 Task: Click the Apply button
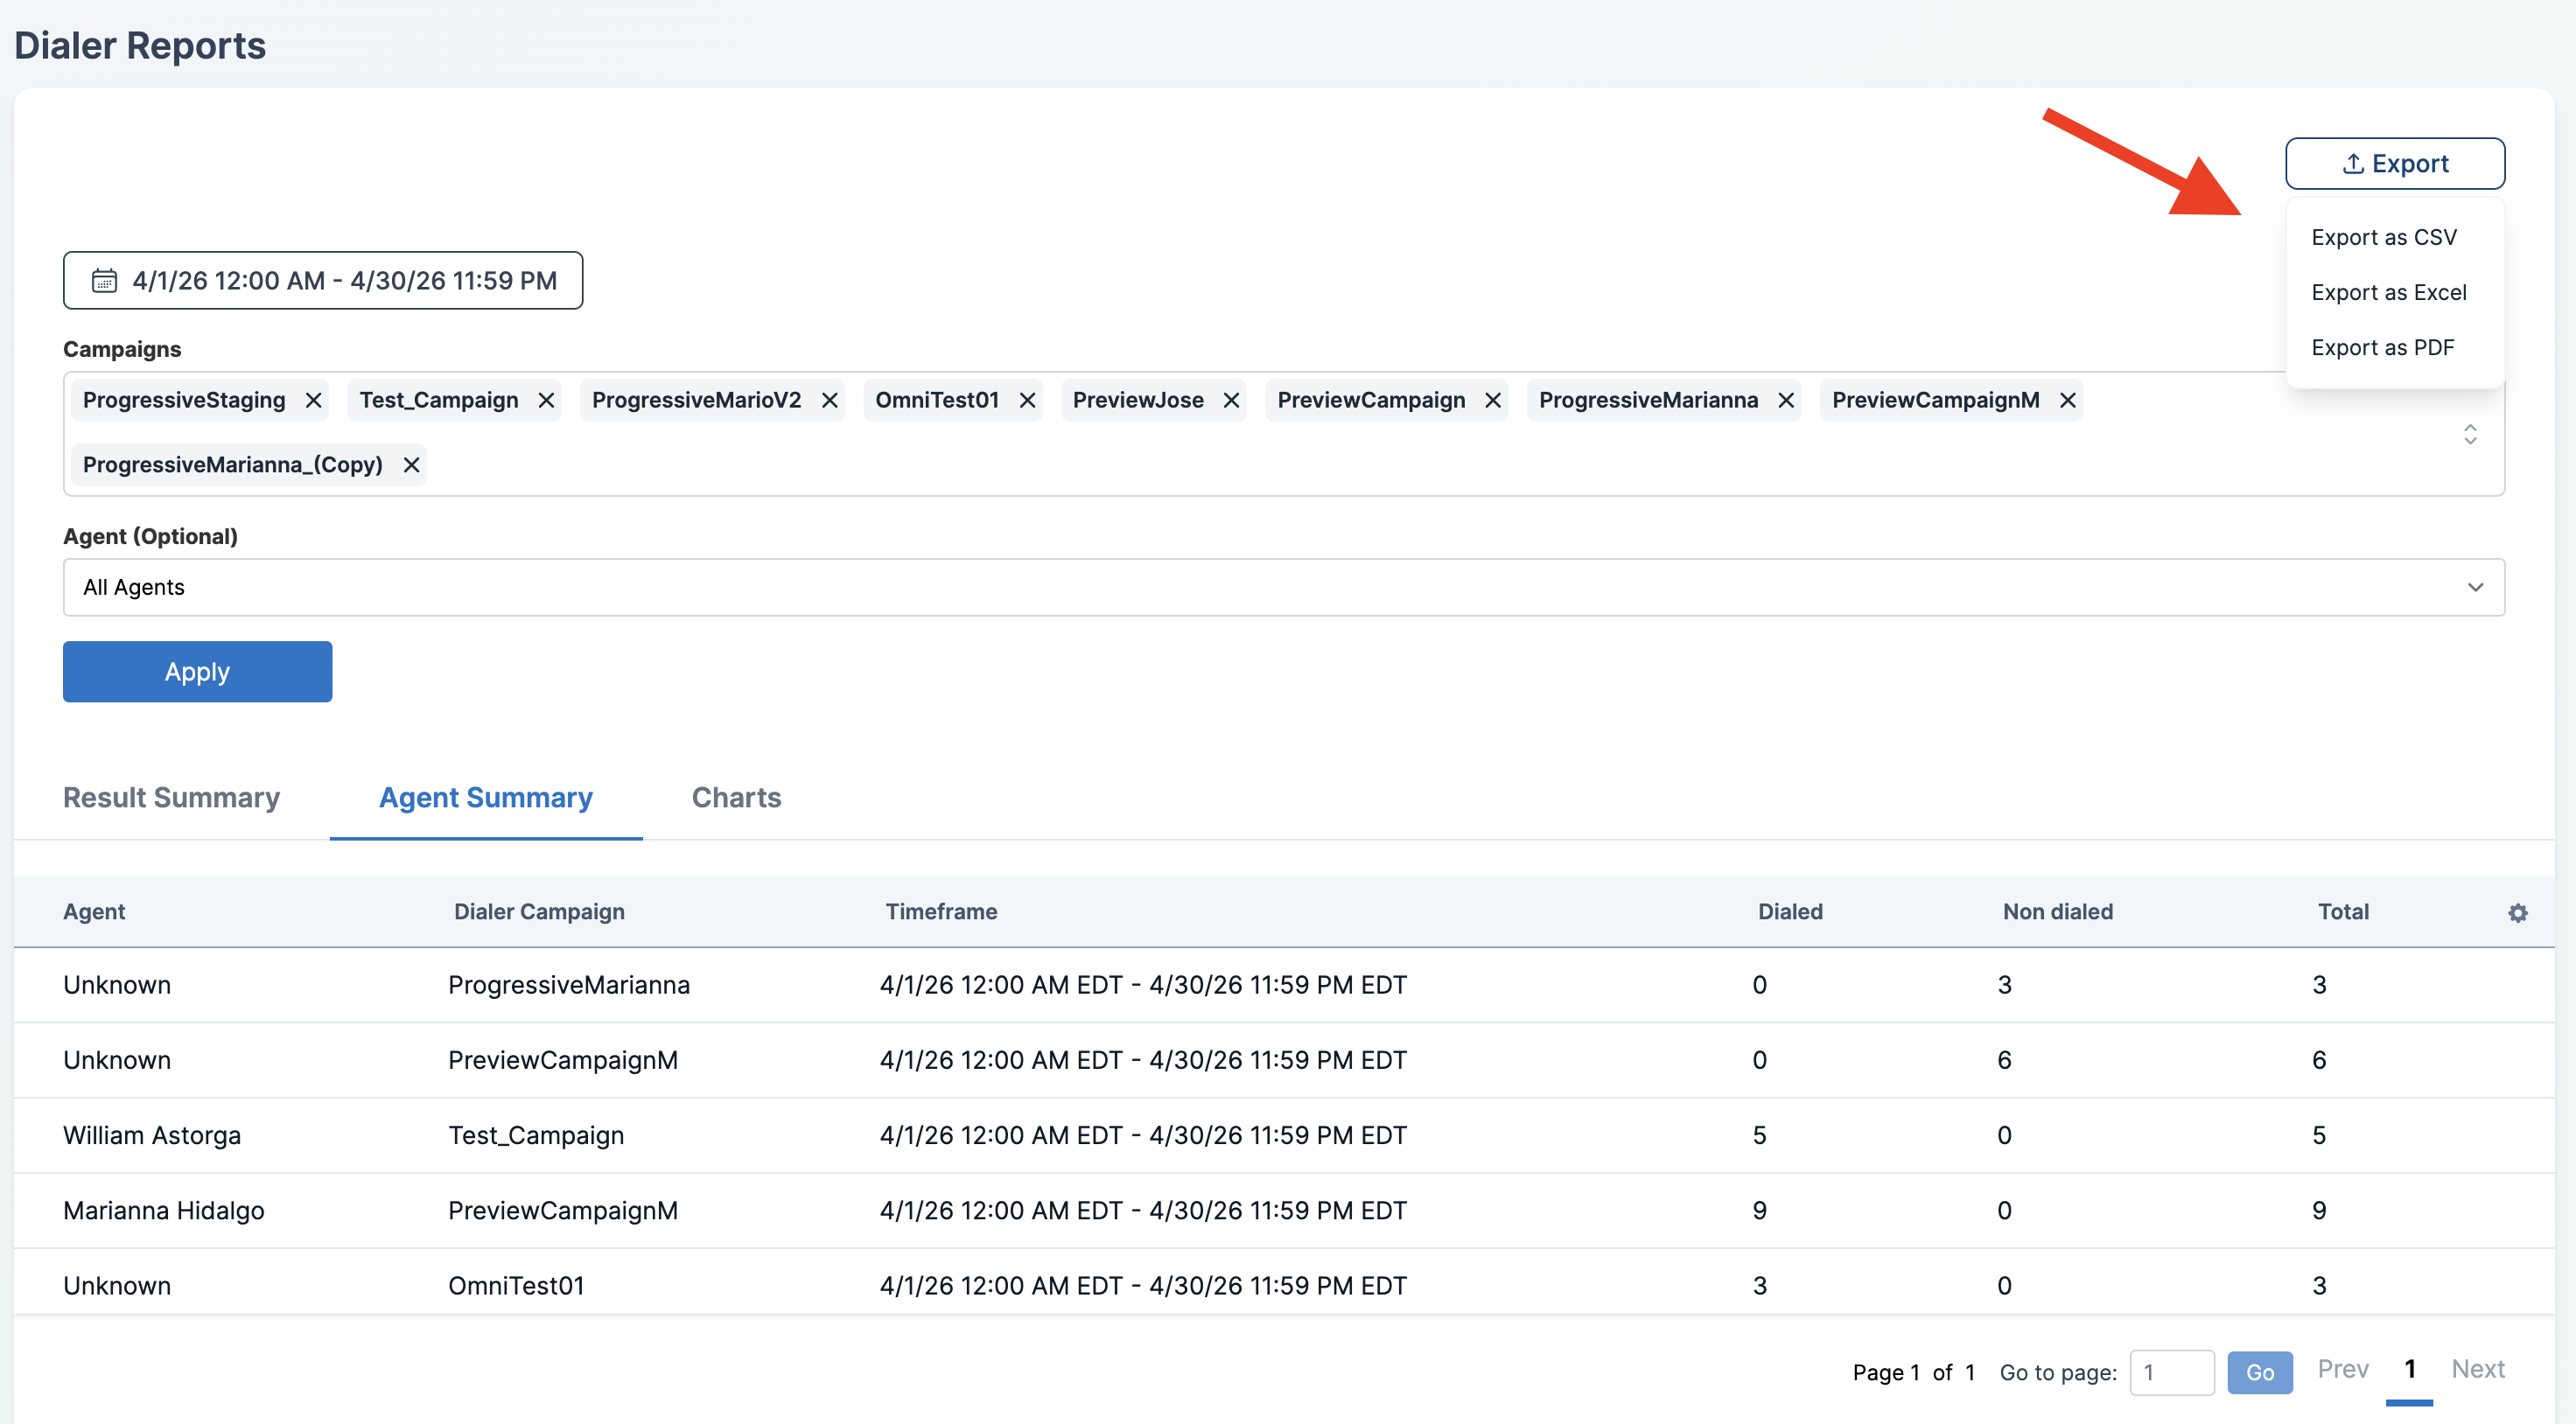pos(197,672)
